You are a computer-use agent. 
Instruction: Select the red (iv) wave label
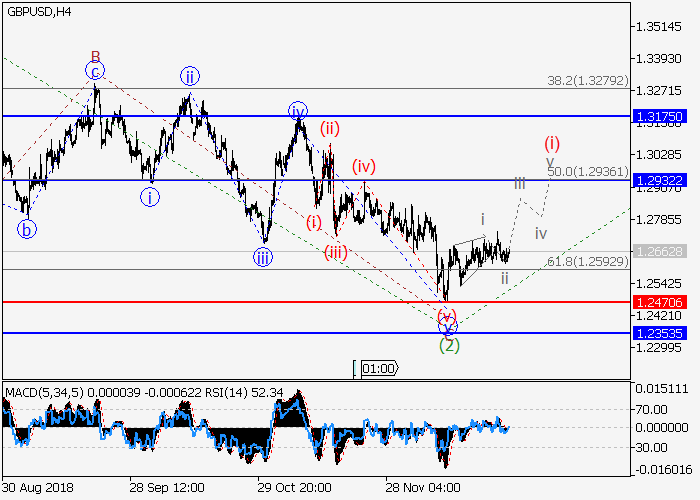pyautogui.click(x=364, y=167)
